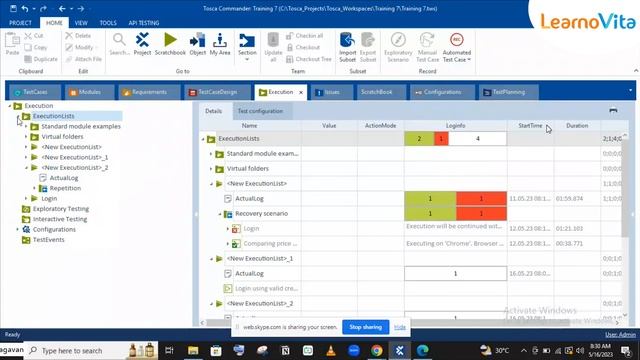Select TestEvents in the left tree
640x360 pixels.
point(49,240)
